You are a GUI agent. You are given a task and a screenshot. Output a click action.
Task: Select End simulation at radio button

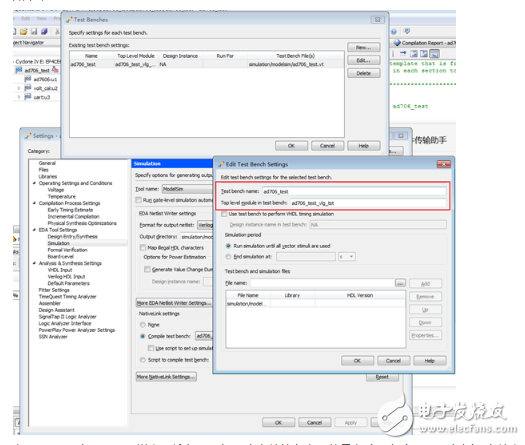pyautogui.click(x=228, y=257)
